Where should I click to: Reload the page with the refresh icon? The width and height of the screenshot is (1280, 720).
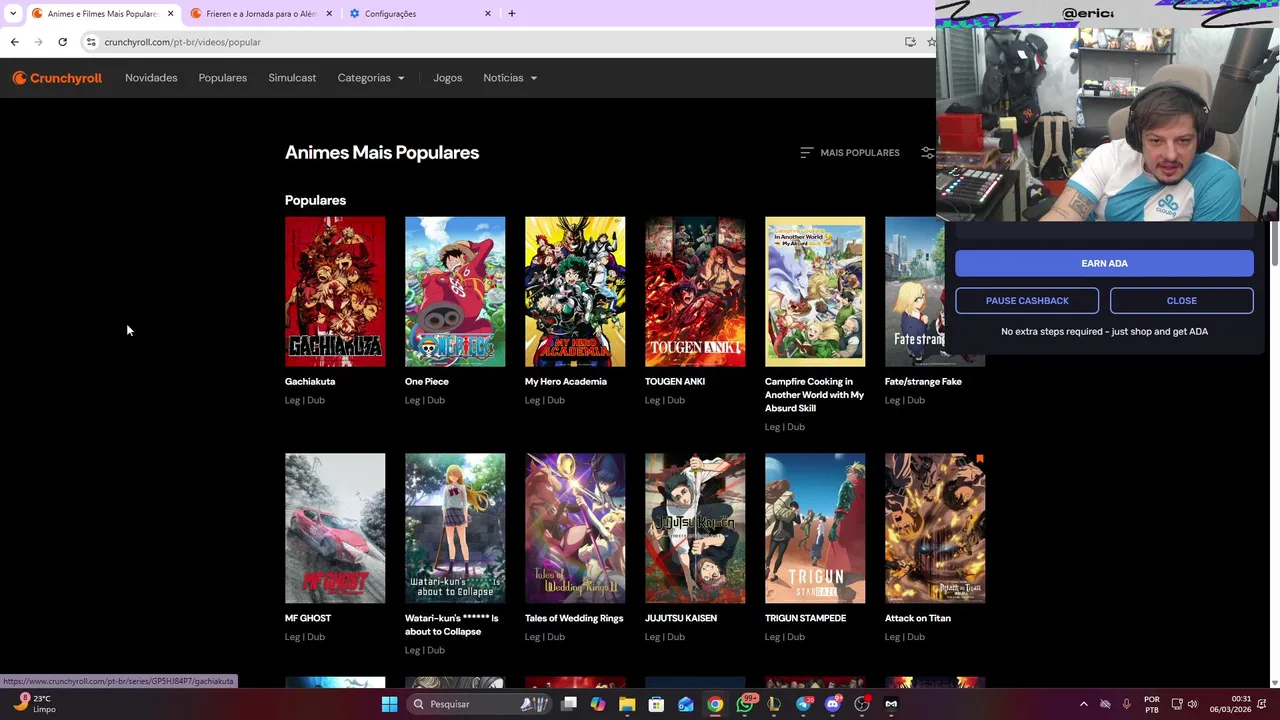62,42
